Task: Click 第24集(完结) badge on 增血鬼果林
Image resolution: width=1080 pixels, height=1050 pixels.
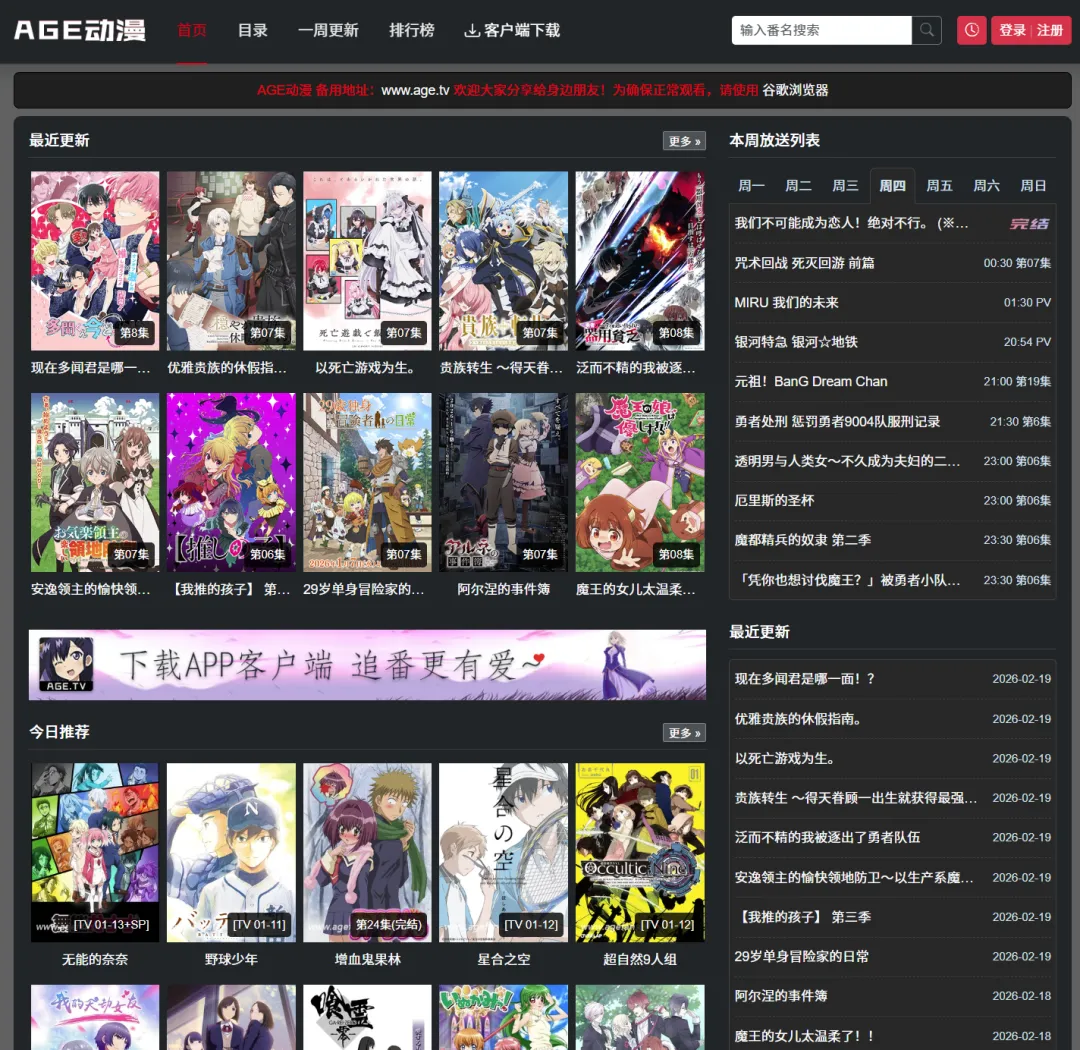Action: tap(388, 925)
